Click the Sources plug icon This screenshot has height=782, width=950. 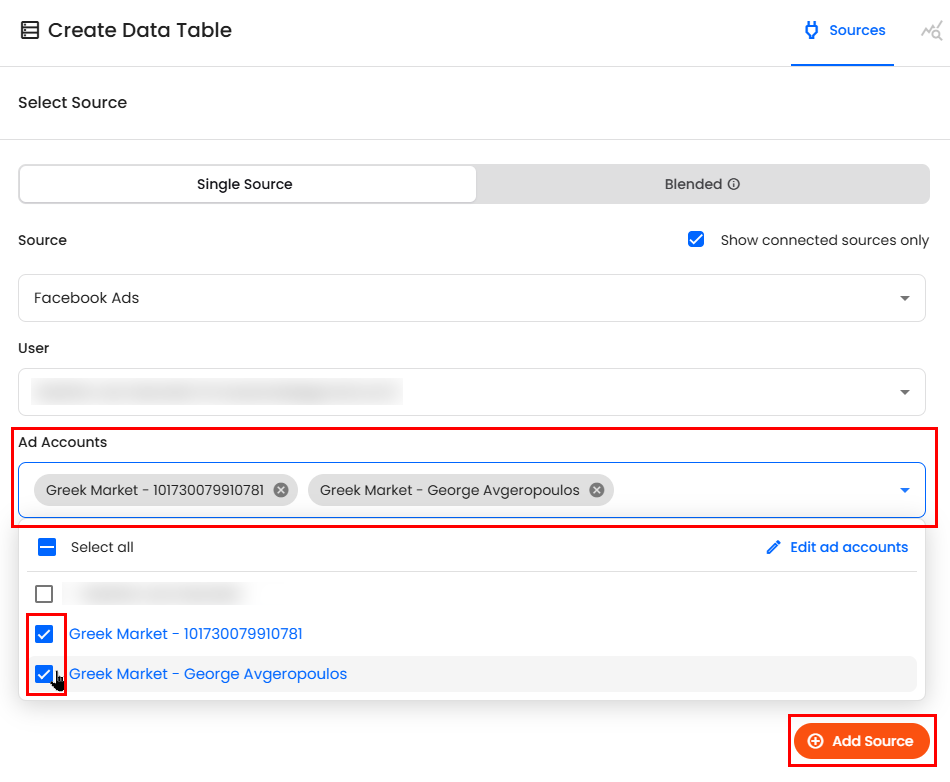812,31
